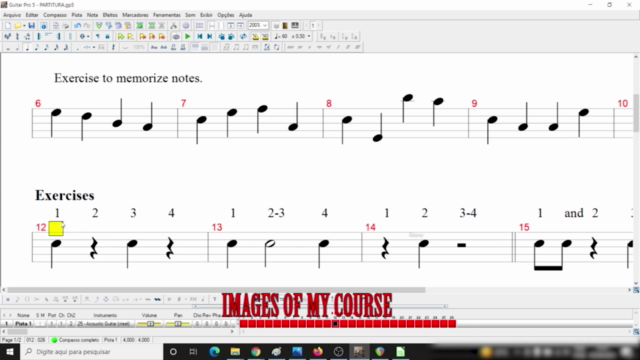Click the first red bar cell in track timeline
Screen dimensions: 640x360
pyautogui.click(x=243, y=324)
